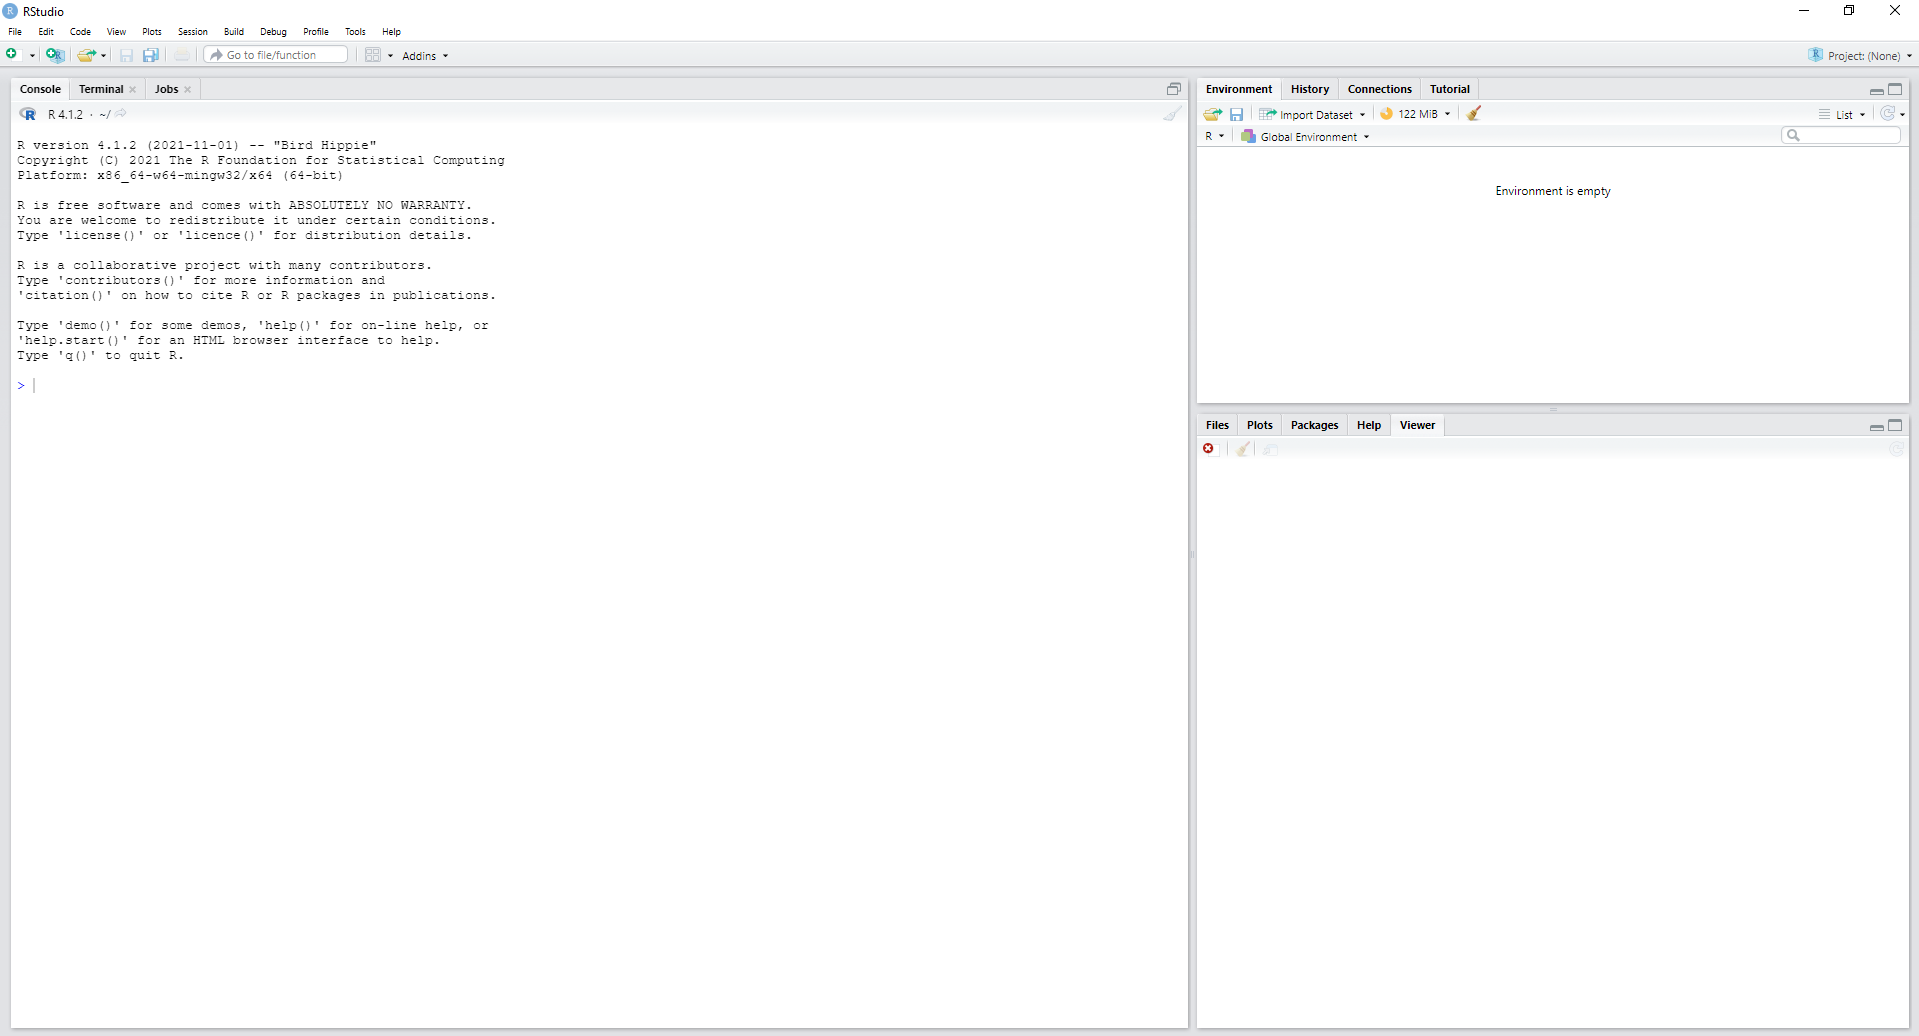The height and width of the screenshot is (1036, 1919).
Task: Click the New File icon
Action: click(x=12, y=54)
